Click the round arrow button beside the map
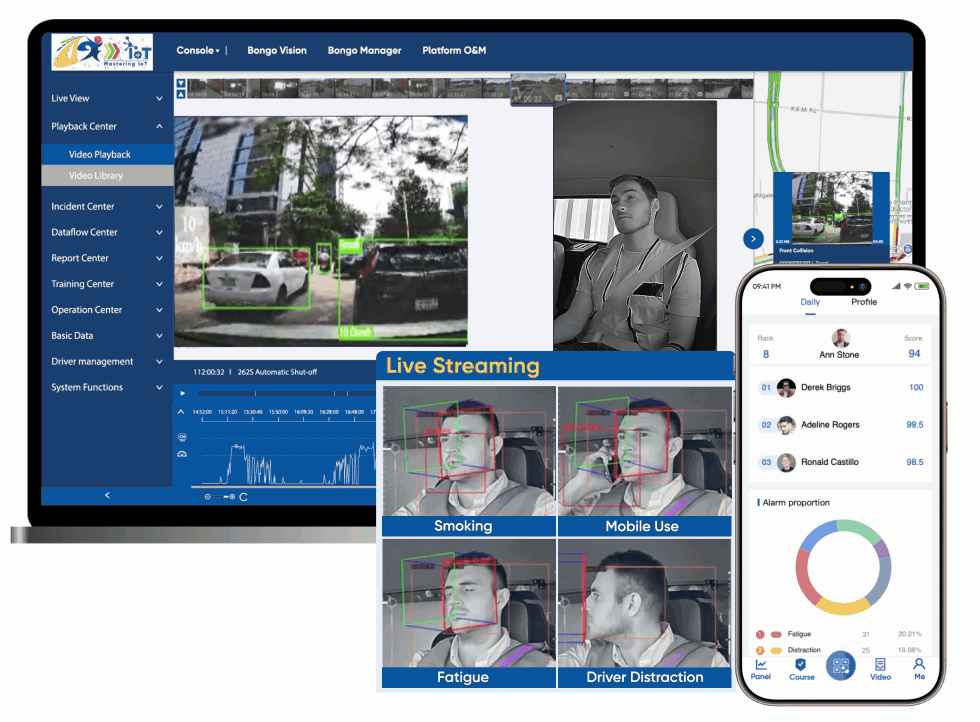Image resolution: width=980 pixels, height=722 pixels. coord(753,238)
